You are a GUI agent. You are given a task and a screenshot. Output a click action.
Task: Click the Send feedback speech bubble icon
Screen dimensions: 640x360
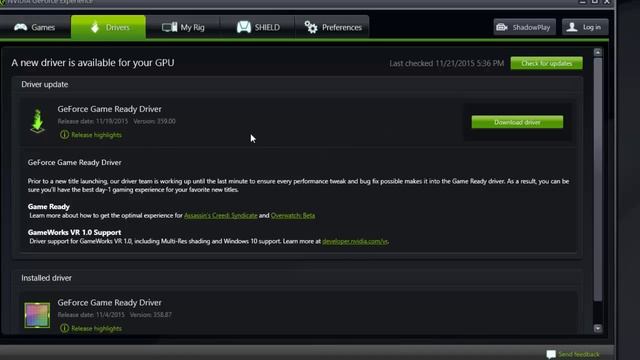coord(551,354)
